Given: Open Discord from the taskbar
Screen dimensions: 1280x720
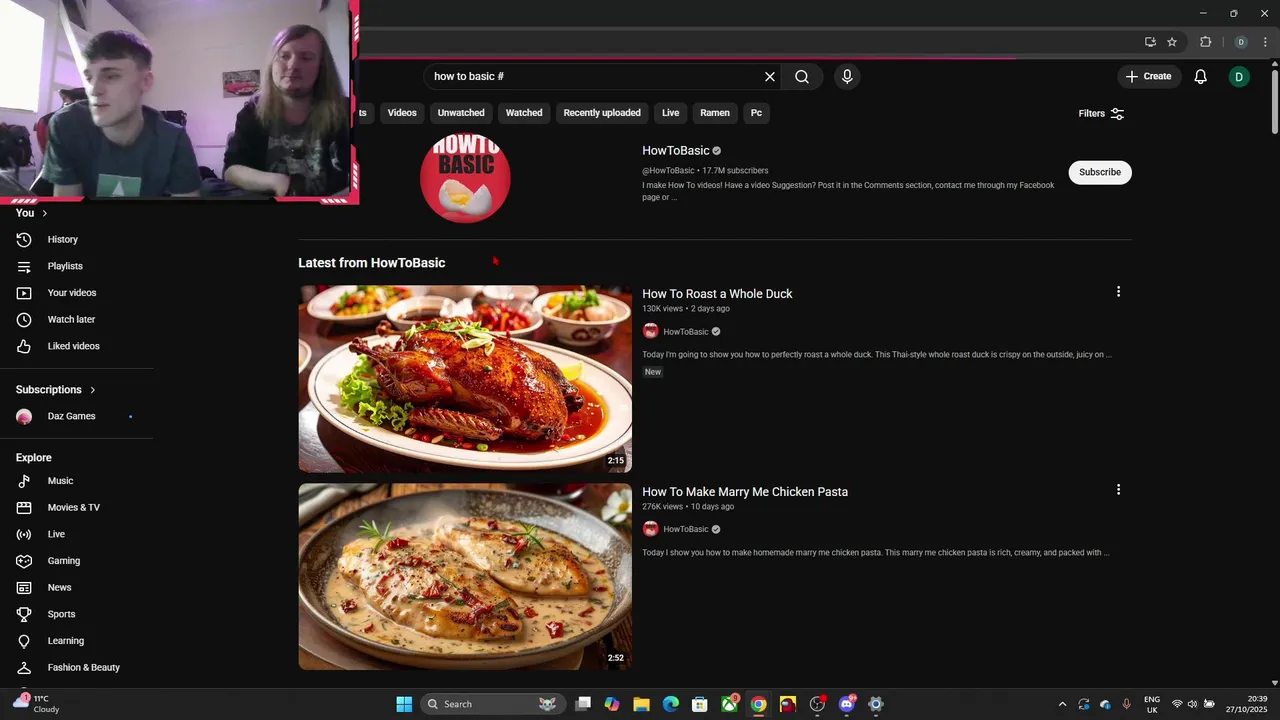Looking at the screenshot, I should coord(847,704).
